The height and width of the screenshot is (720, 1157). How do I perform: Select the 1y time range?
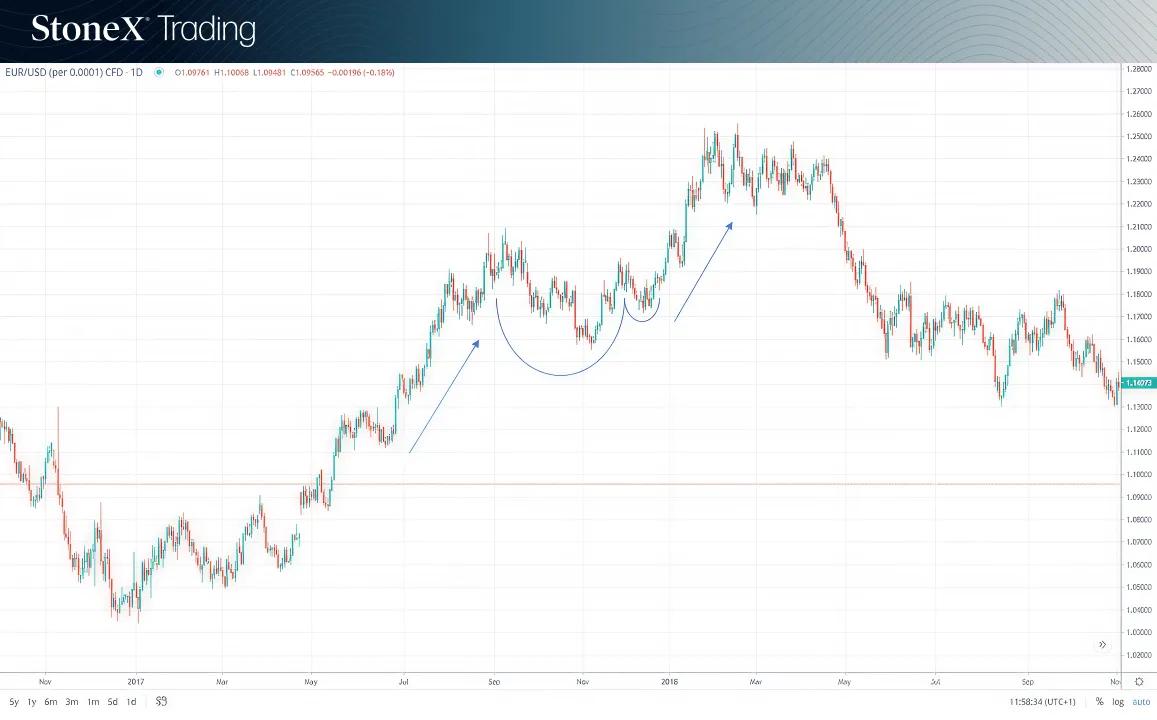pos(32,702)
